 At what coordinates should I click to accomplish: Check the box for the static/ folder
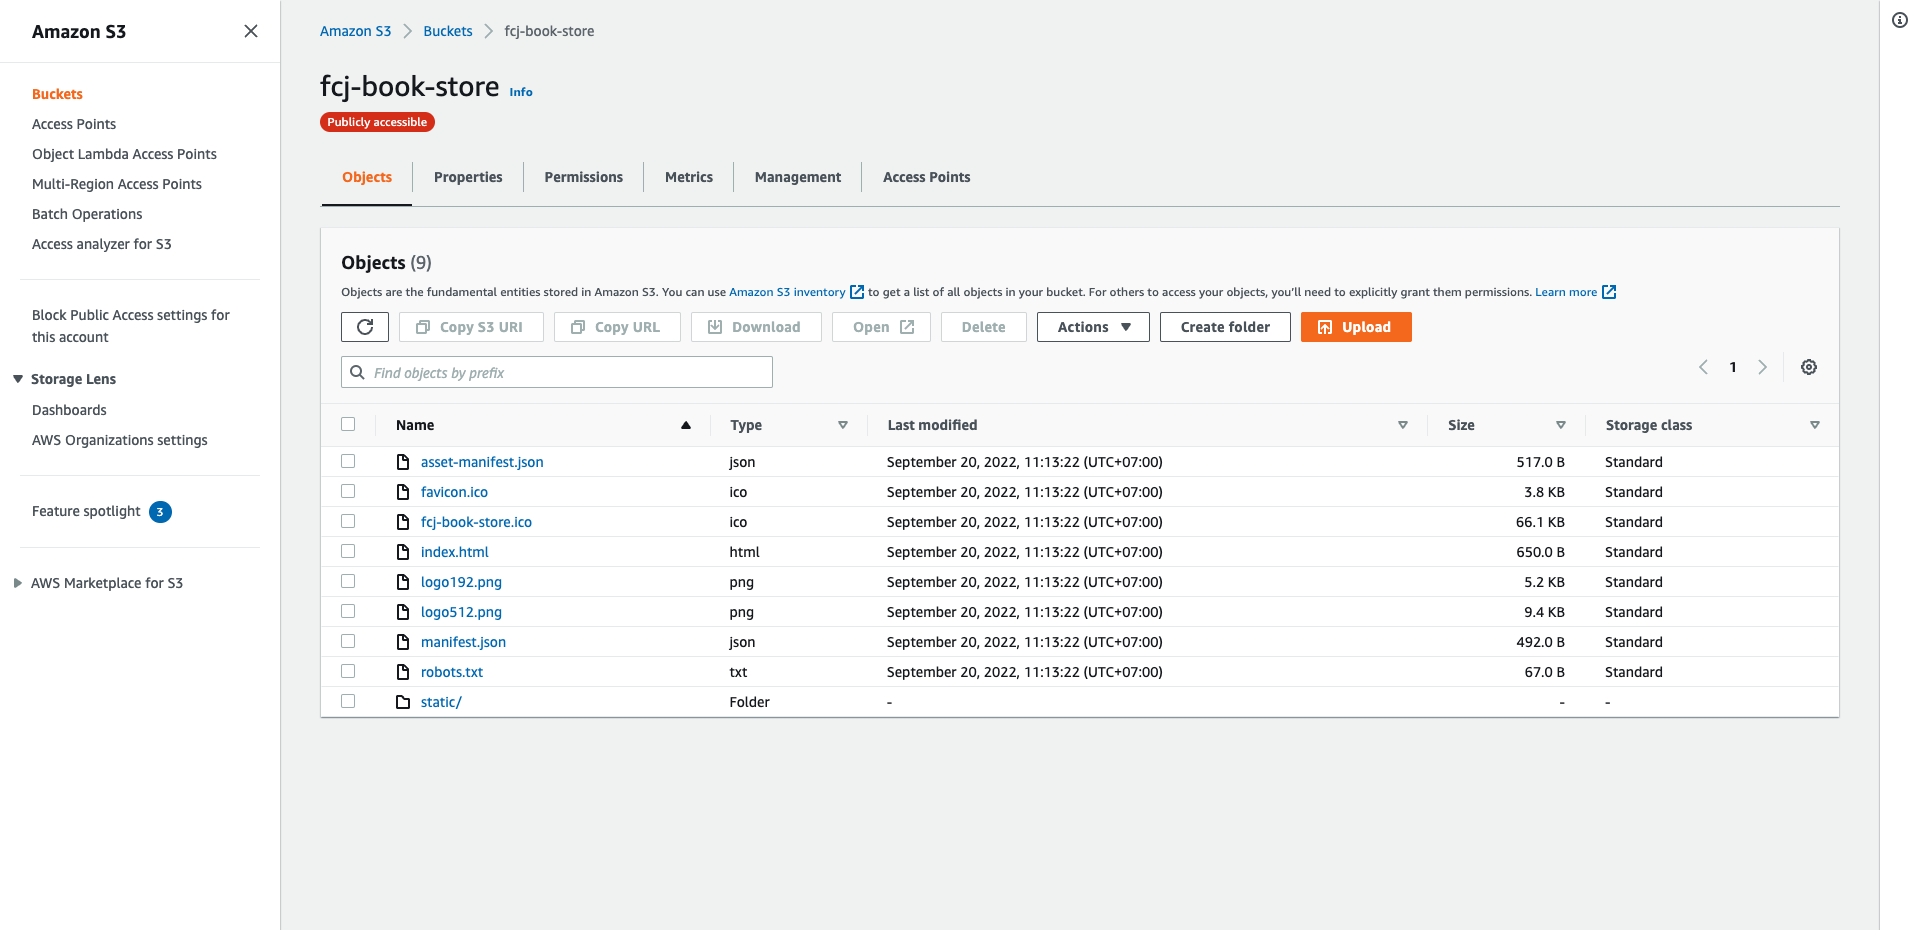tap(348, 701)
